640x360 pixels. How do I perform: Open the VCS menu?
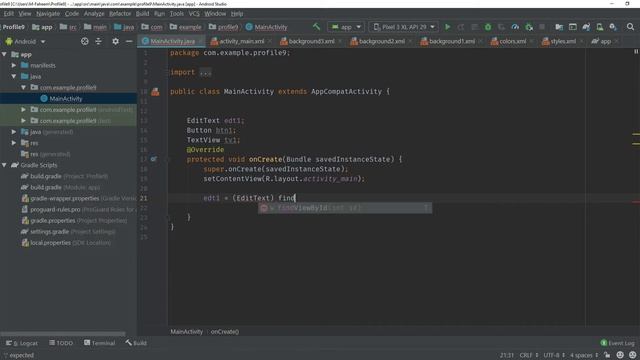[194, 13]
